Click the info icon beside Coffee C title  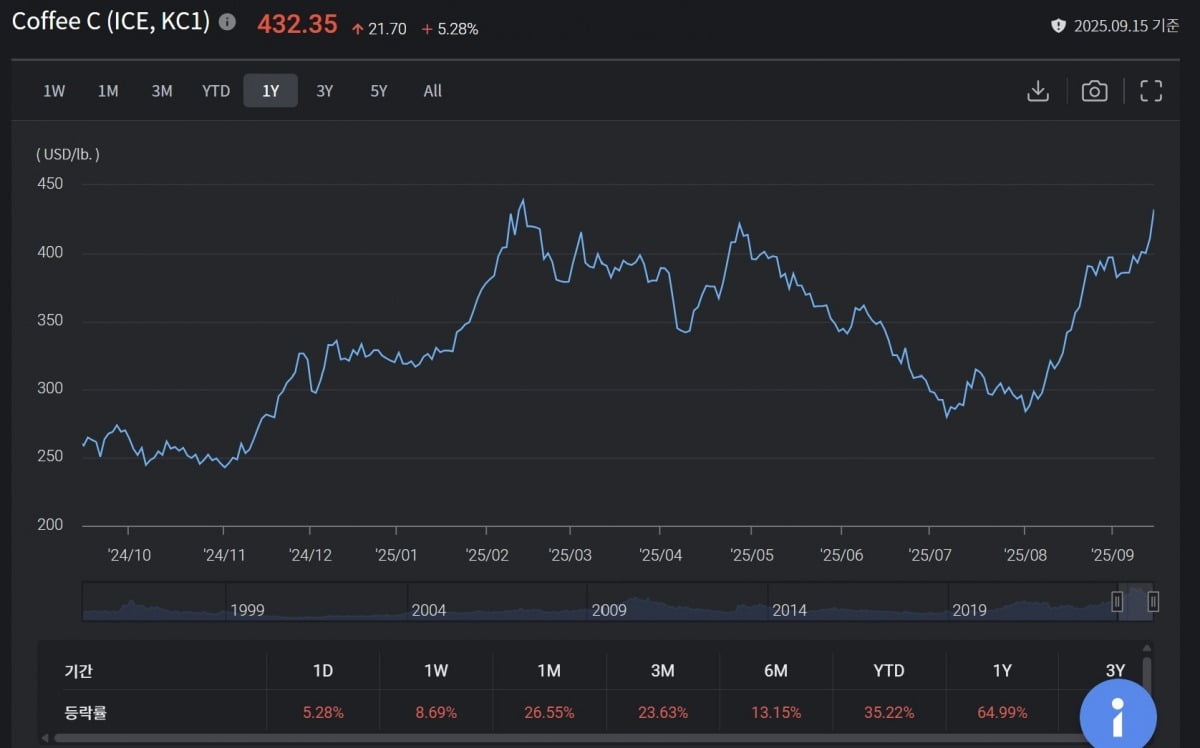tap(228, 22)
